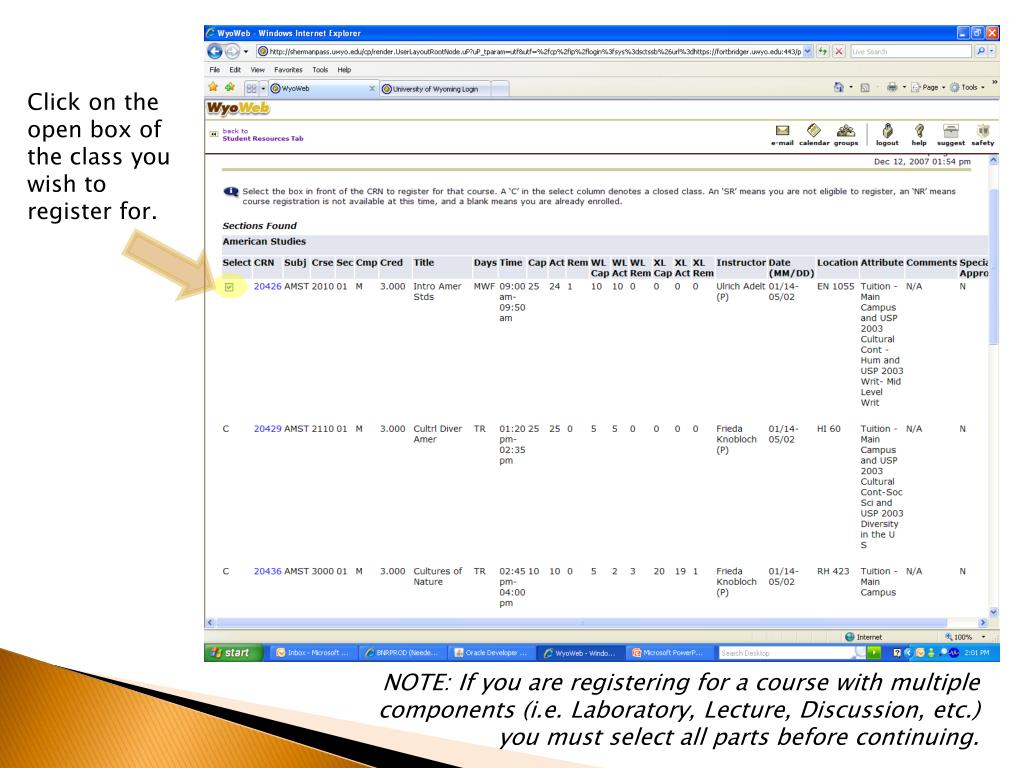Click the green desktop search go button

tap(874, 652)
